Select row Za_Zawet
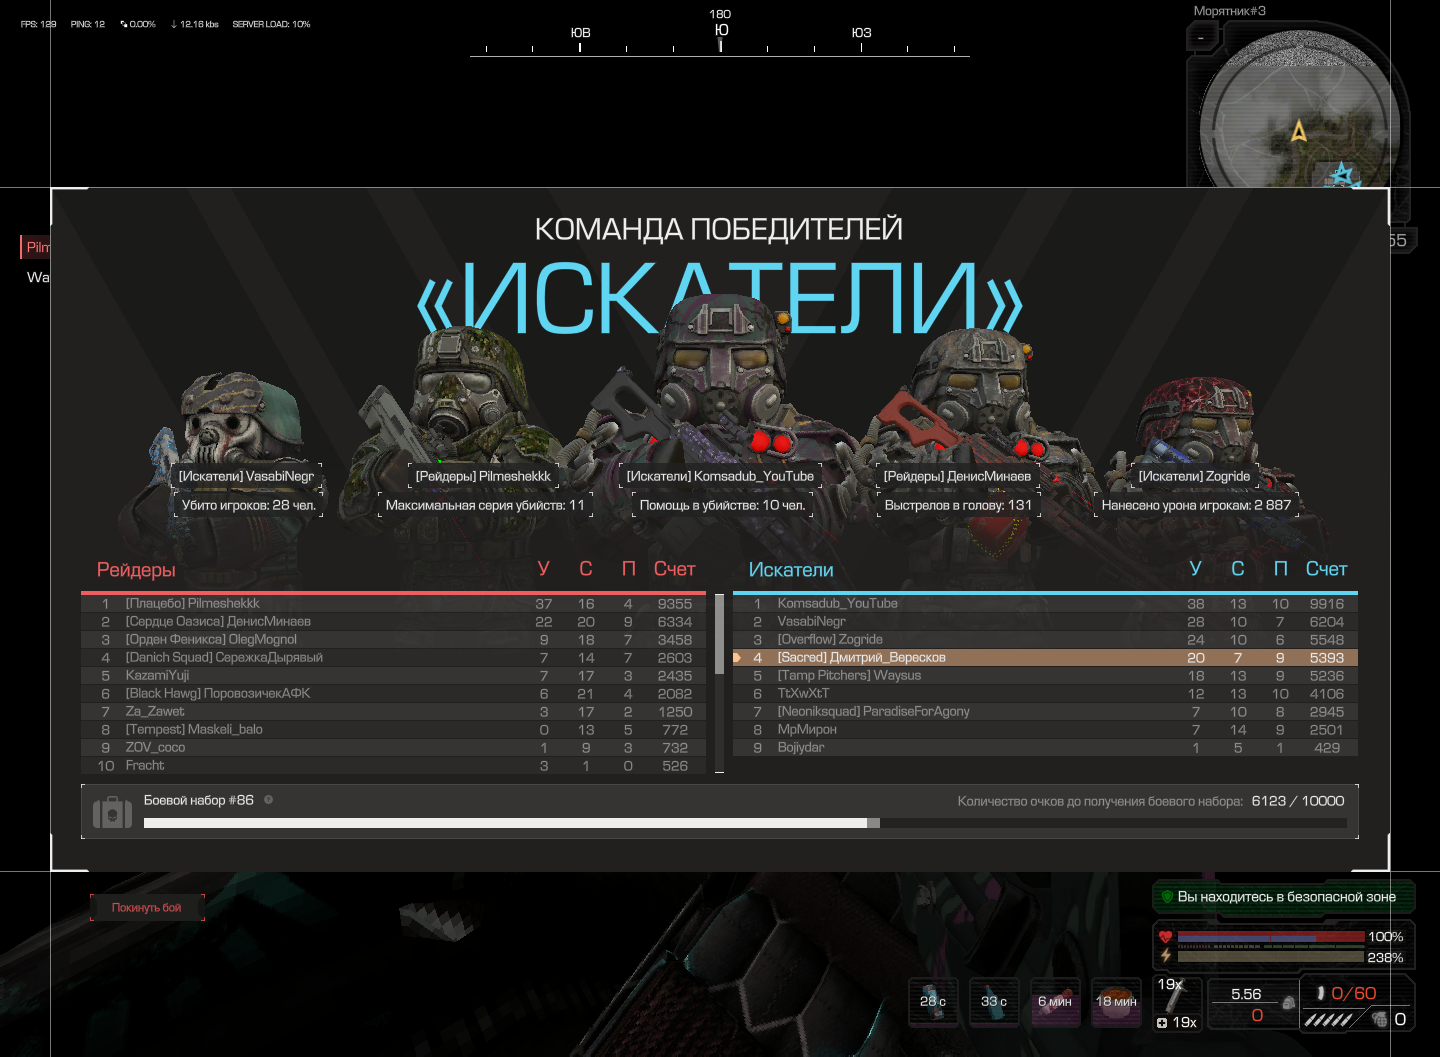The image size is (1440, 1057). [394, 712]
